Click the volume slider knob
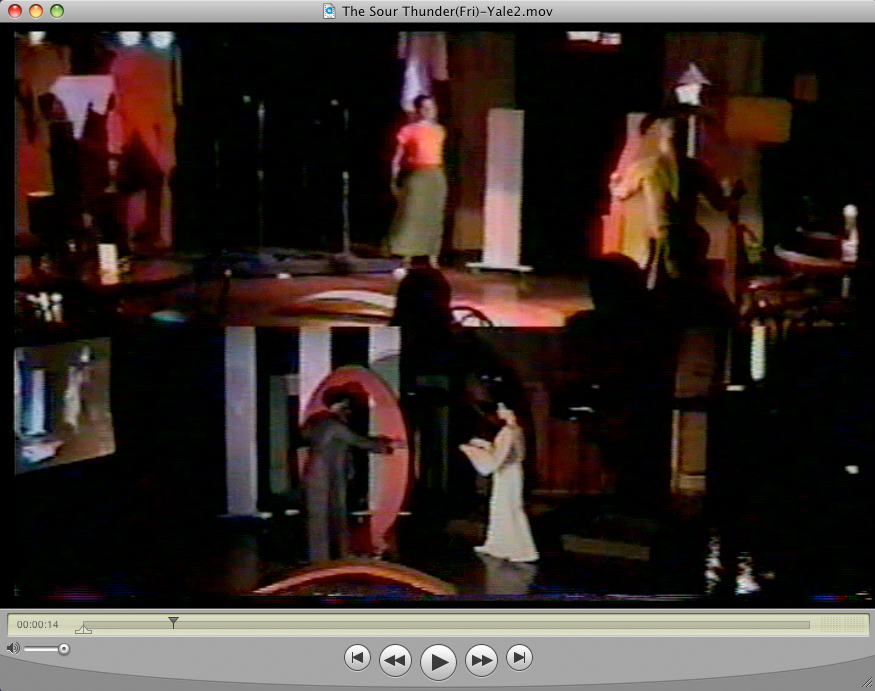 64,649
